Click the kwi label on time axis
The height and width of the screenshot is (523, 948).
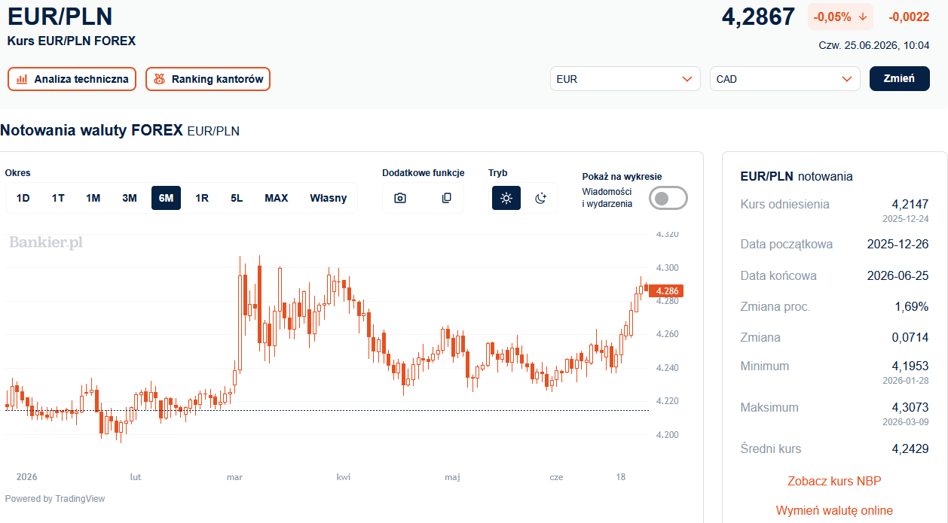[343, 477]
